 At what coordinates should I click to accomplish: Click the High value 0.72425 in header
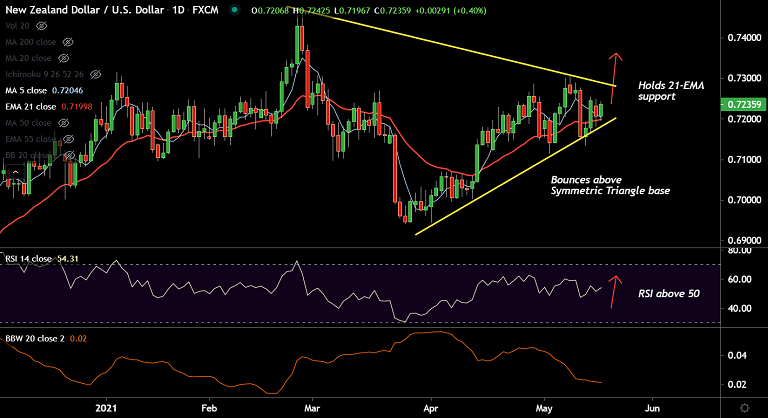tap(313, 10)
